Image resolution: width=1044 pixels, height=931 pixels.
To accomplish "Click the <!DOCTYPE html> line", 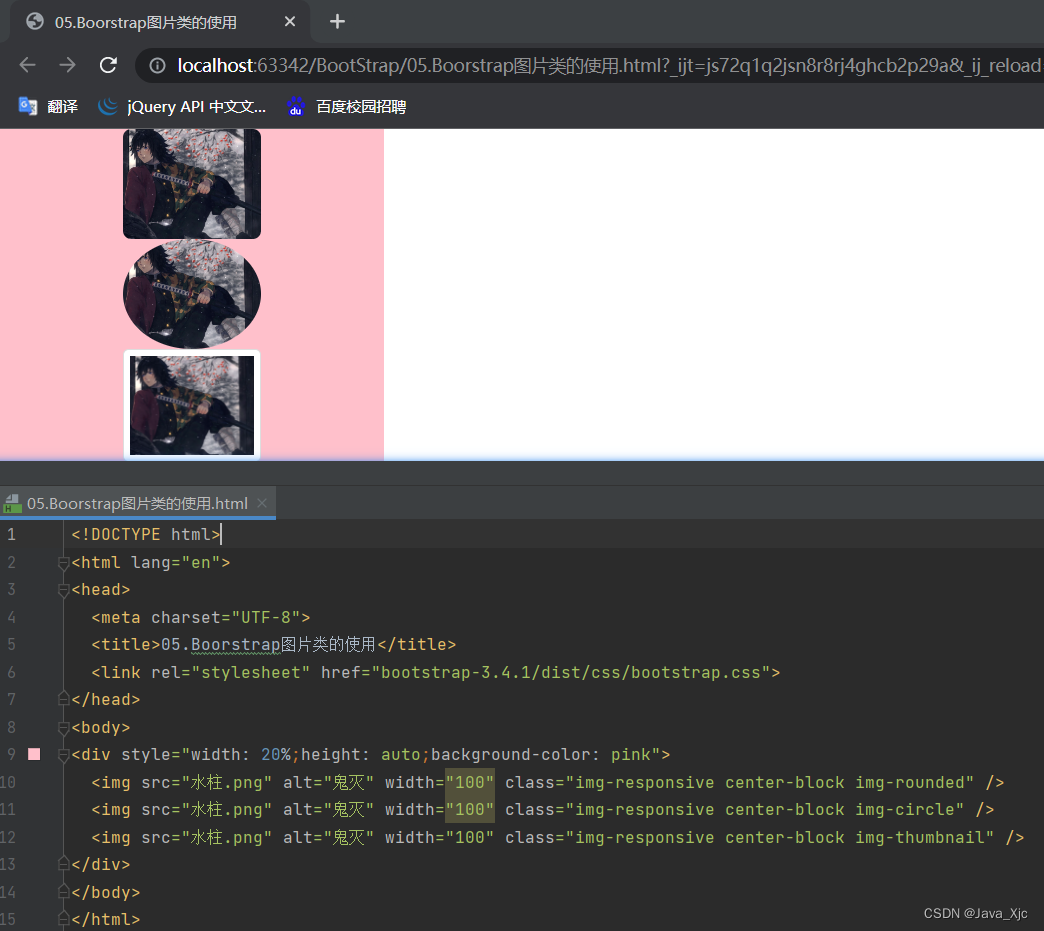I will (x=146, y=535).
